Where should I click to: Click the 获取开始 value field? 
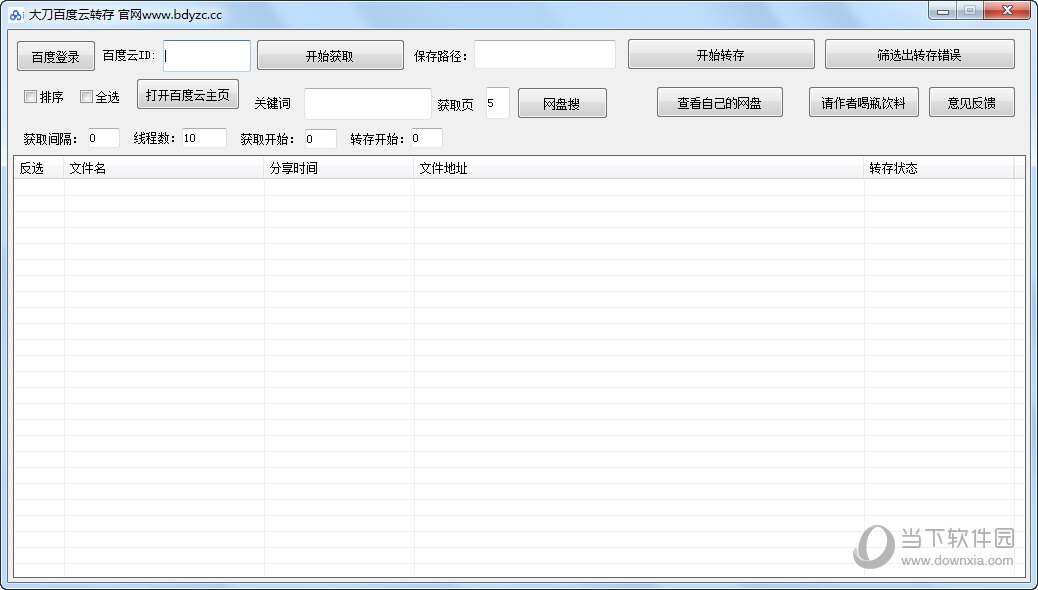coord(320,138)
